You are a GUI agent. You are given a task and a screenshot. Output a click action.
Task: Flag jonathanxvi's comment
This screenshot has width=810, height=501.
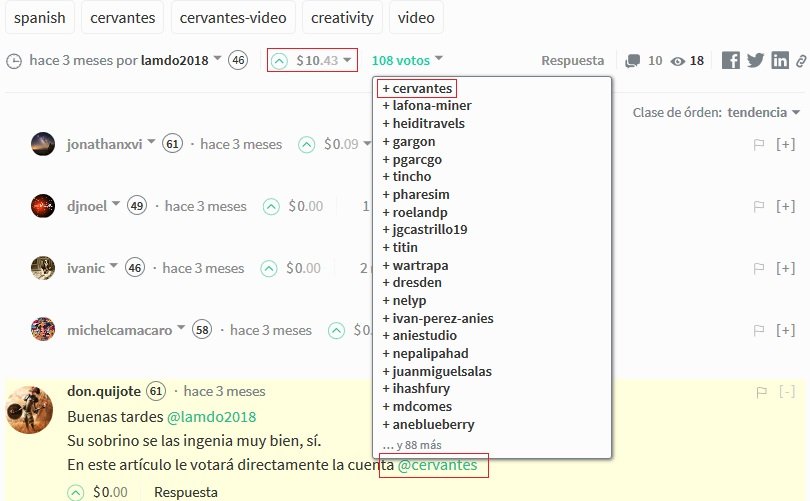[759, 145]
